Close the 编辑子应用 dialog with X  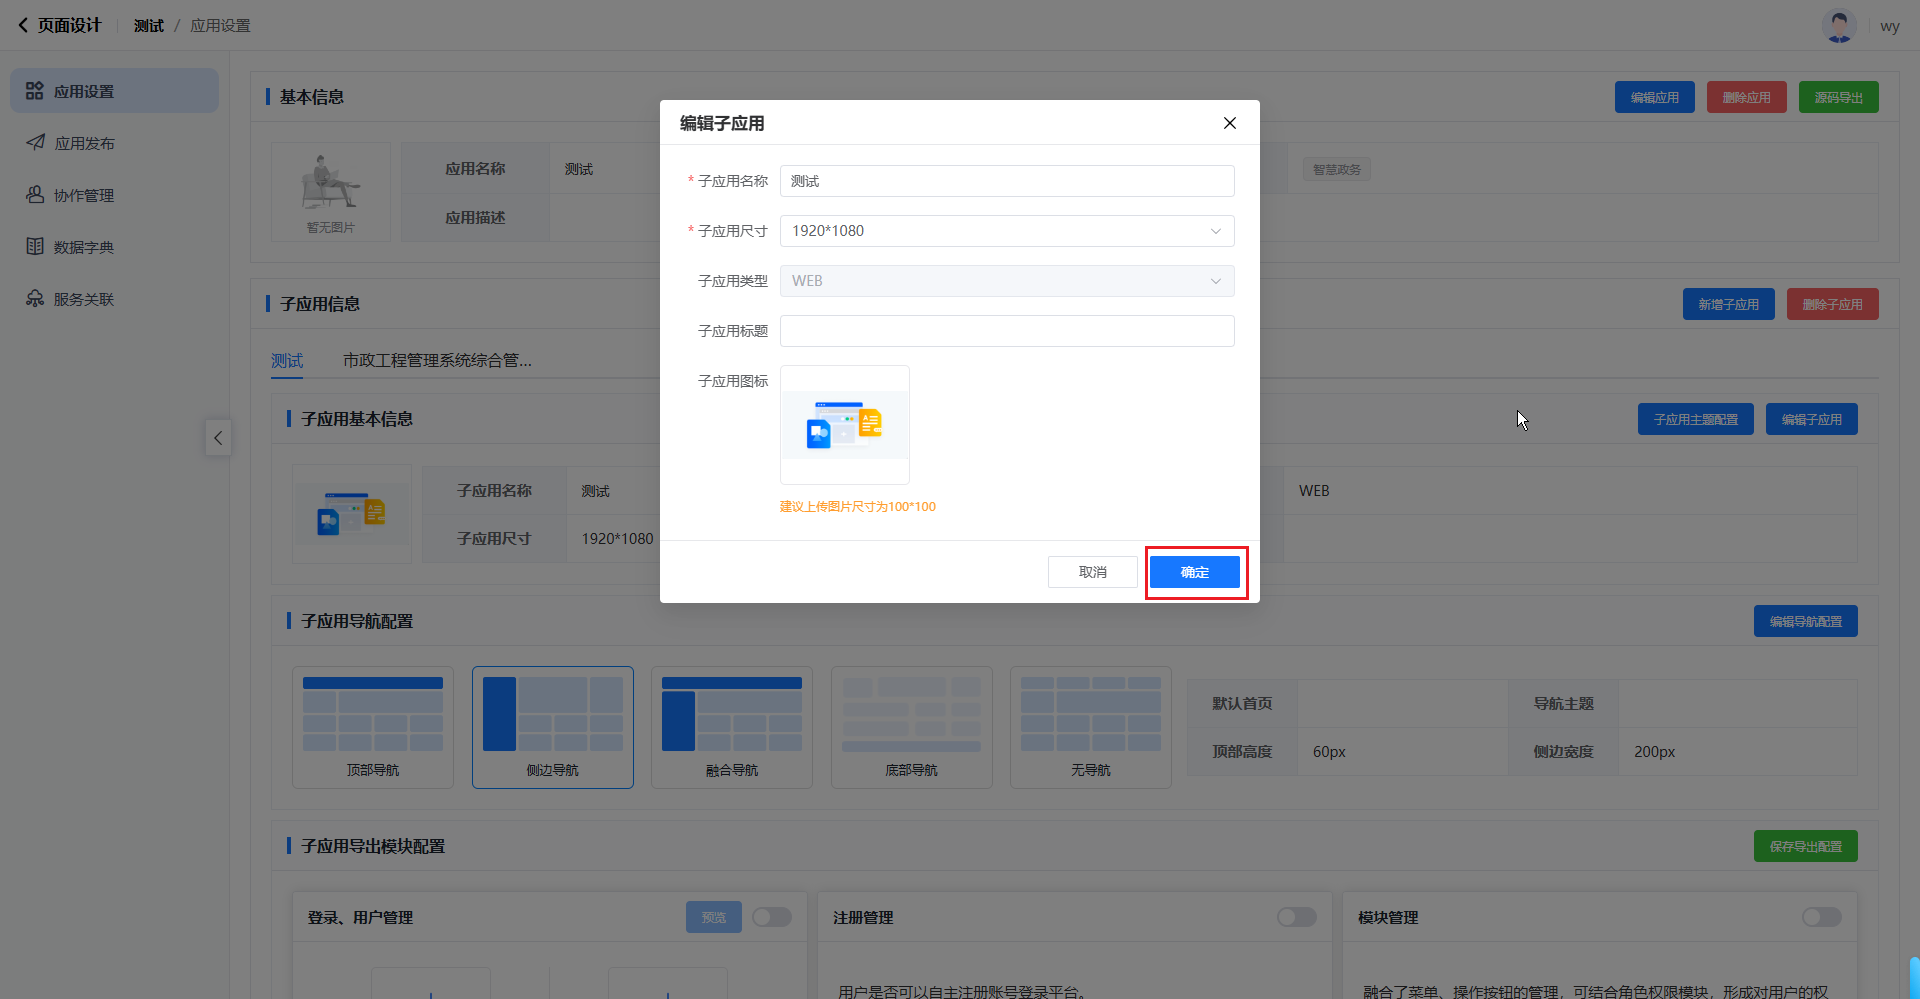pos(1229,123)
